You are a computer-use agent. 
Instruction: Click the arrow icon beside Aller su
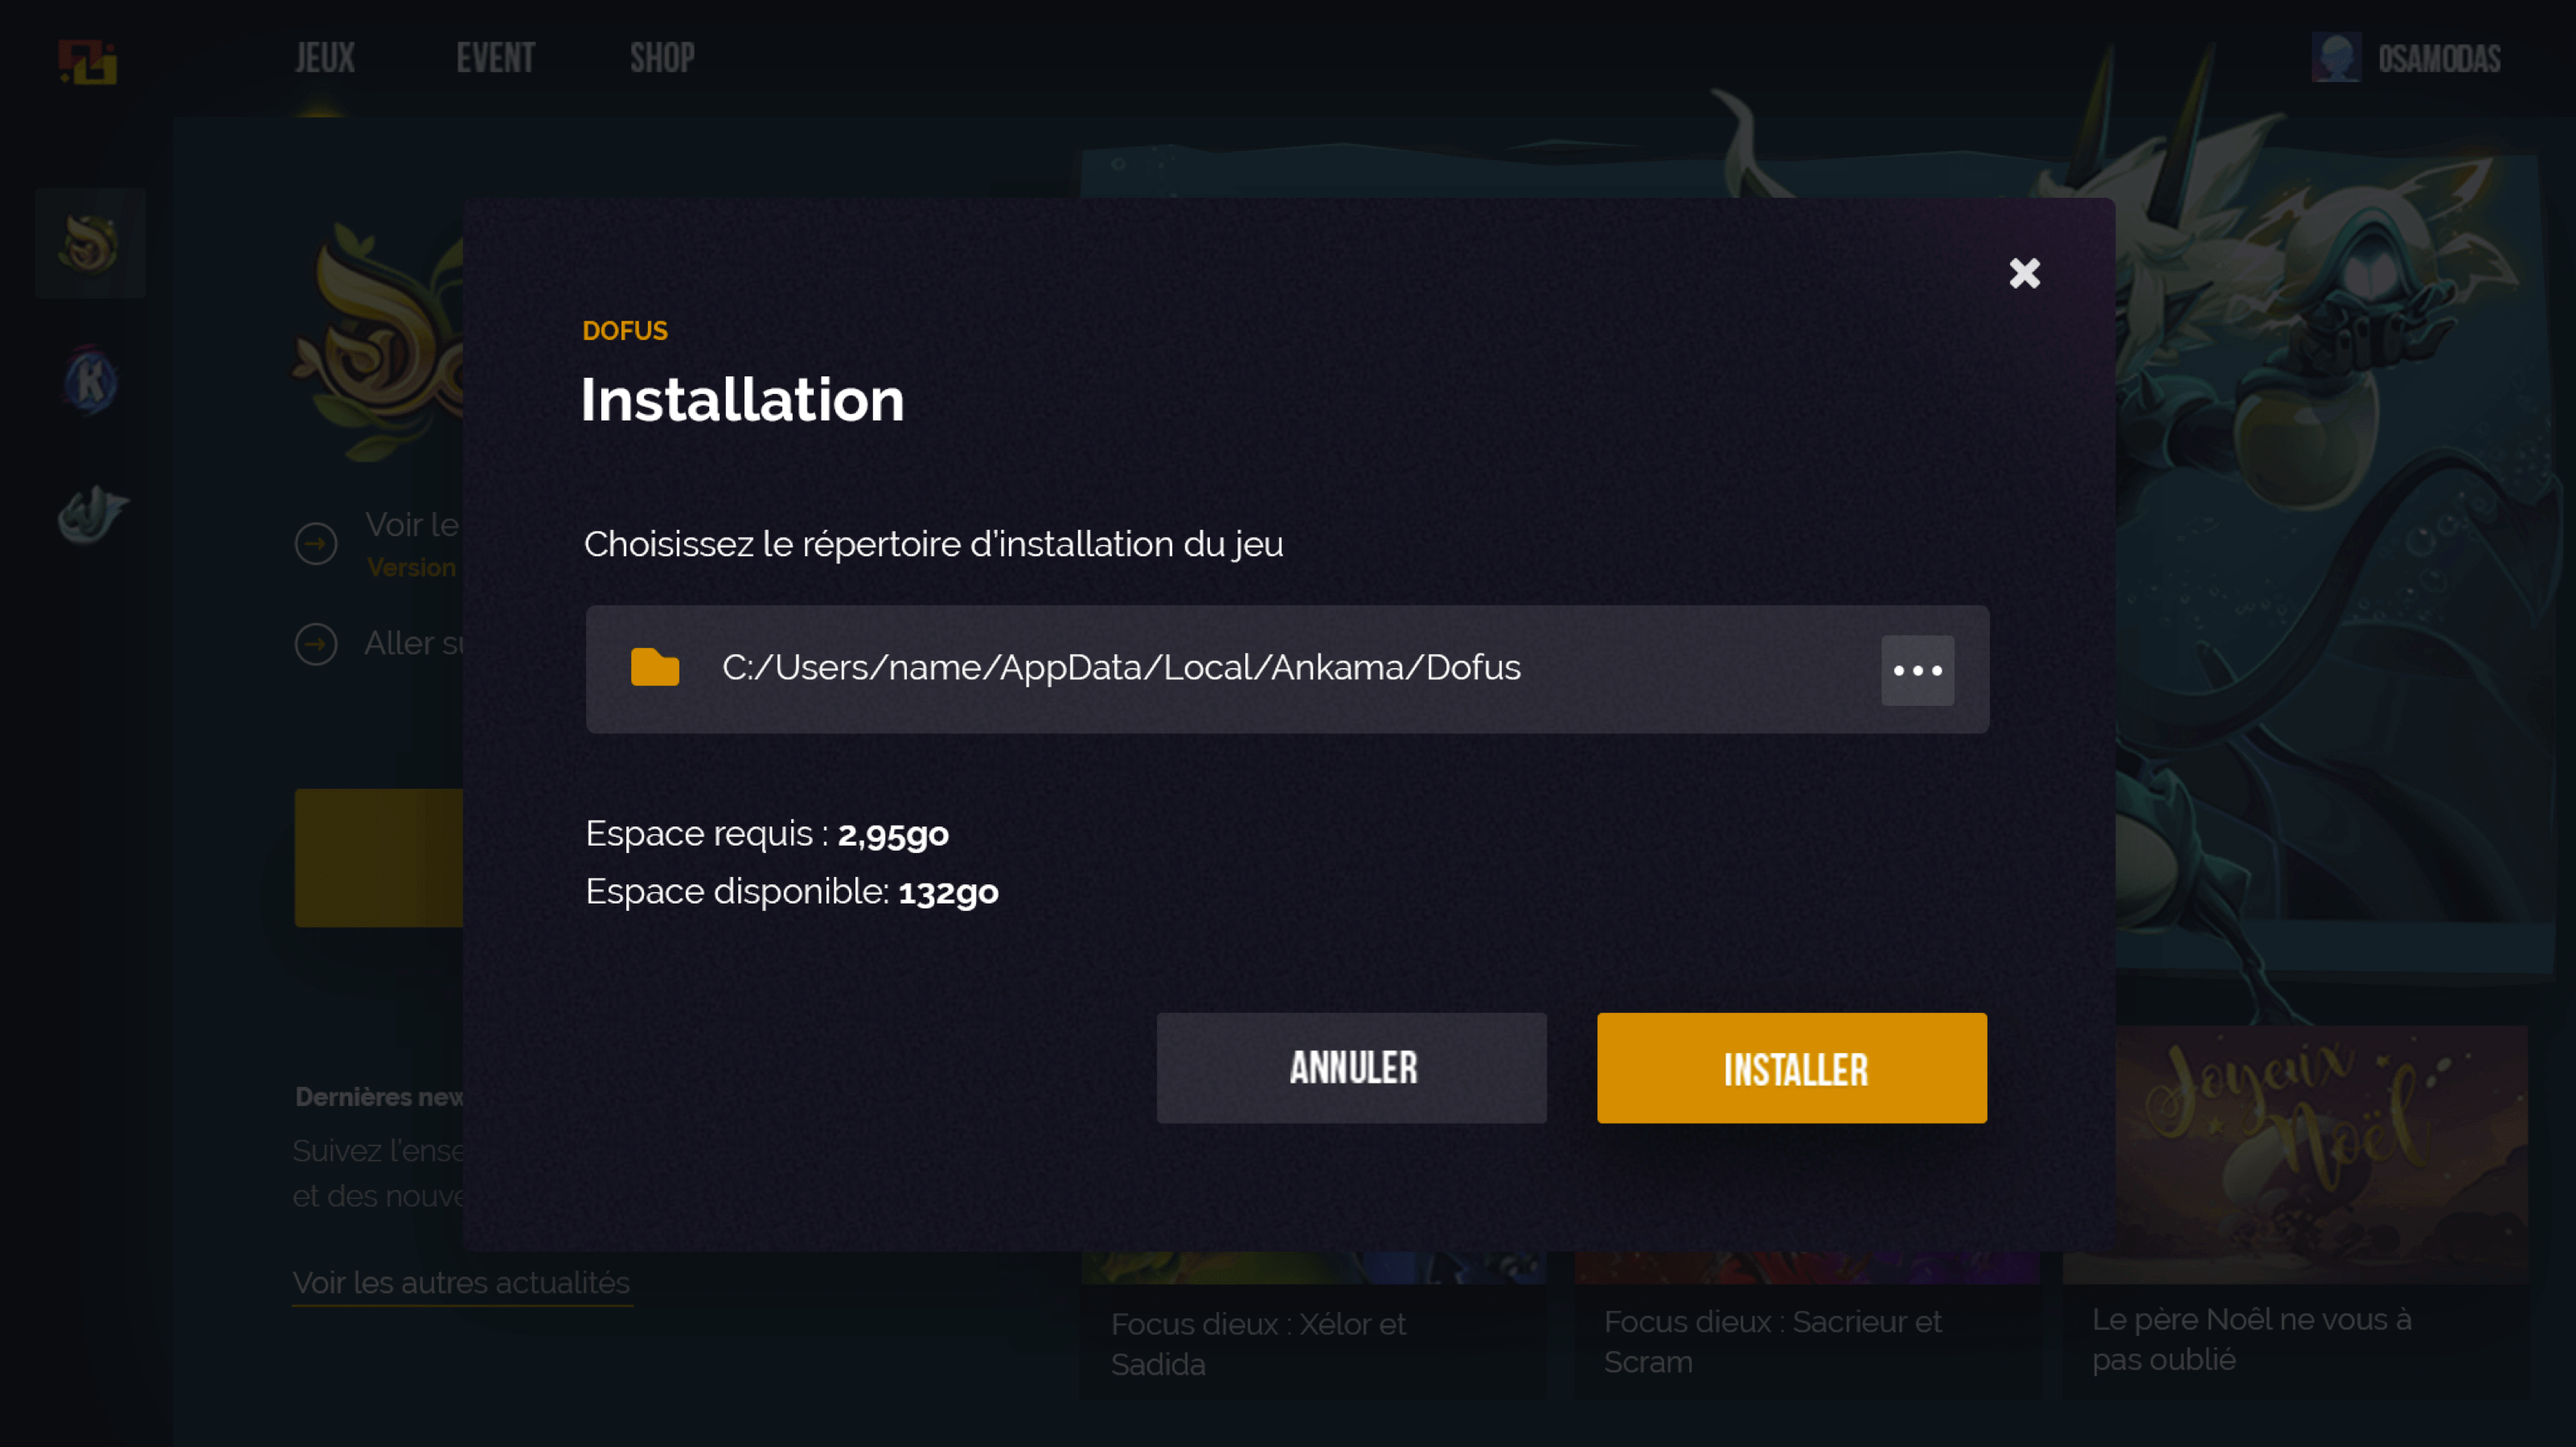click(x=316, y=644)
